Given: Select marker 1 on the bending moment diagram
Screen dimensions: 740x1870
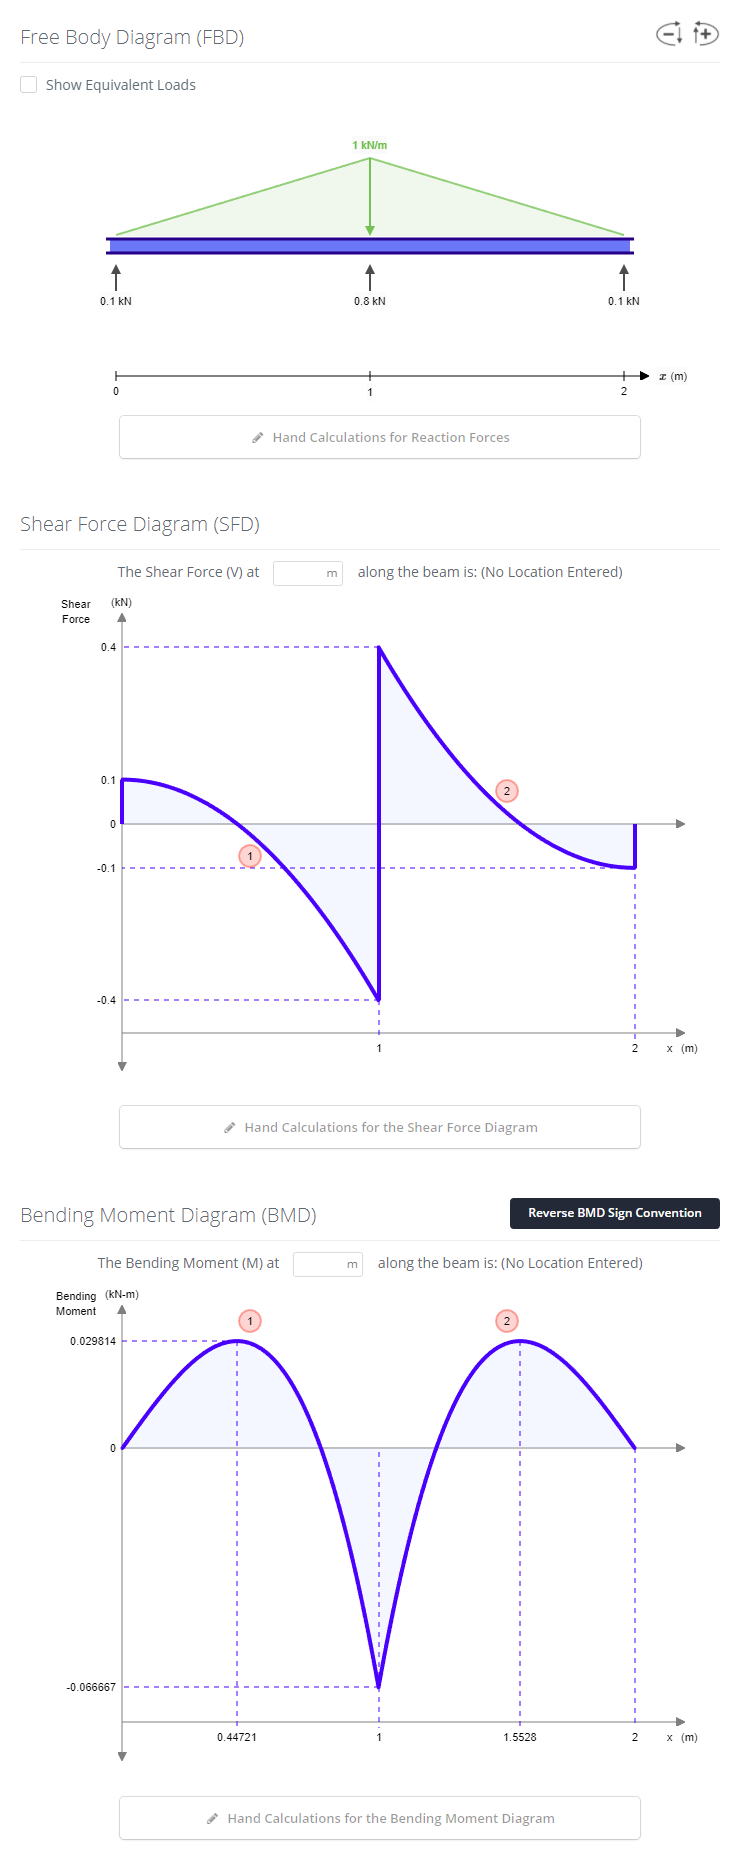Looking at the screenshot, I should coord(249,1321).
